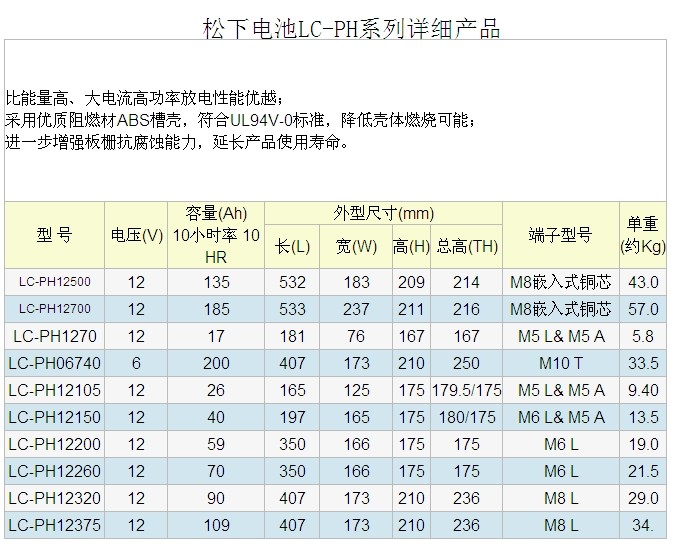Click the M10 T terminal type cell

coord(560,363)
